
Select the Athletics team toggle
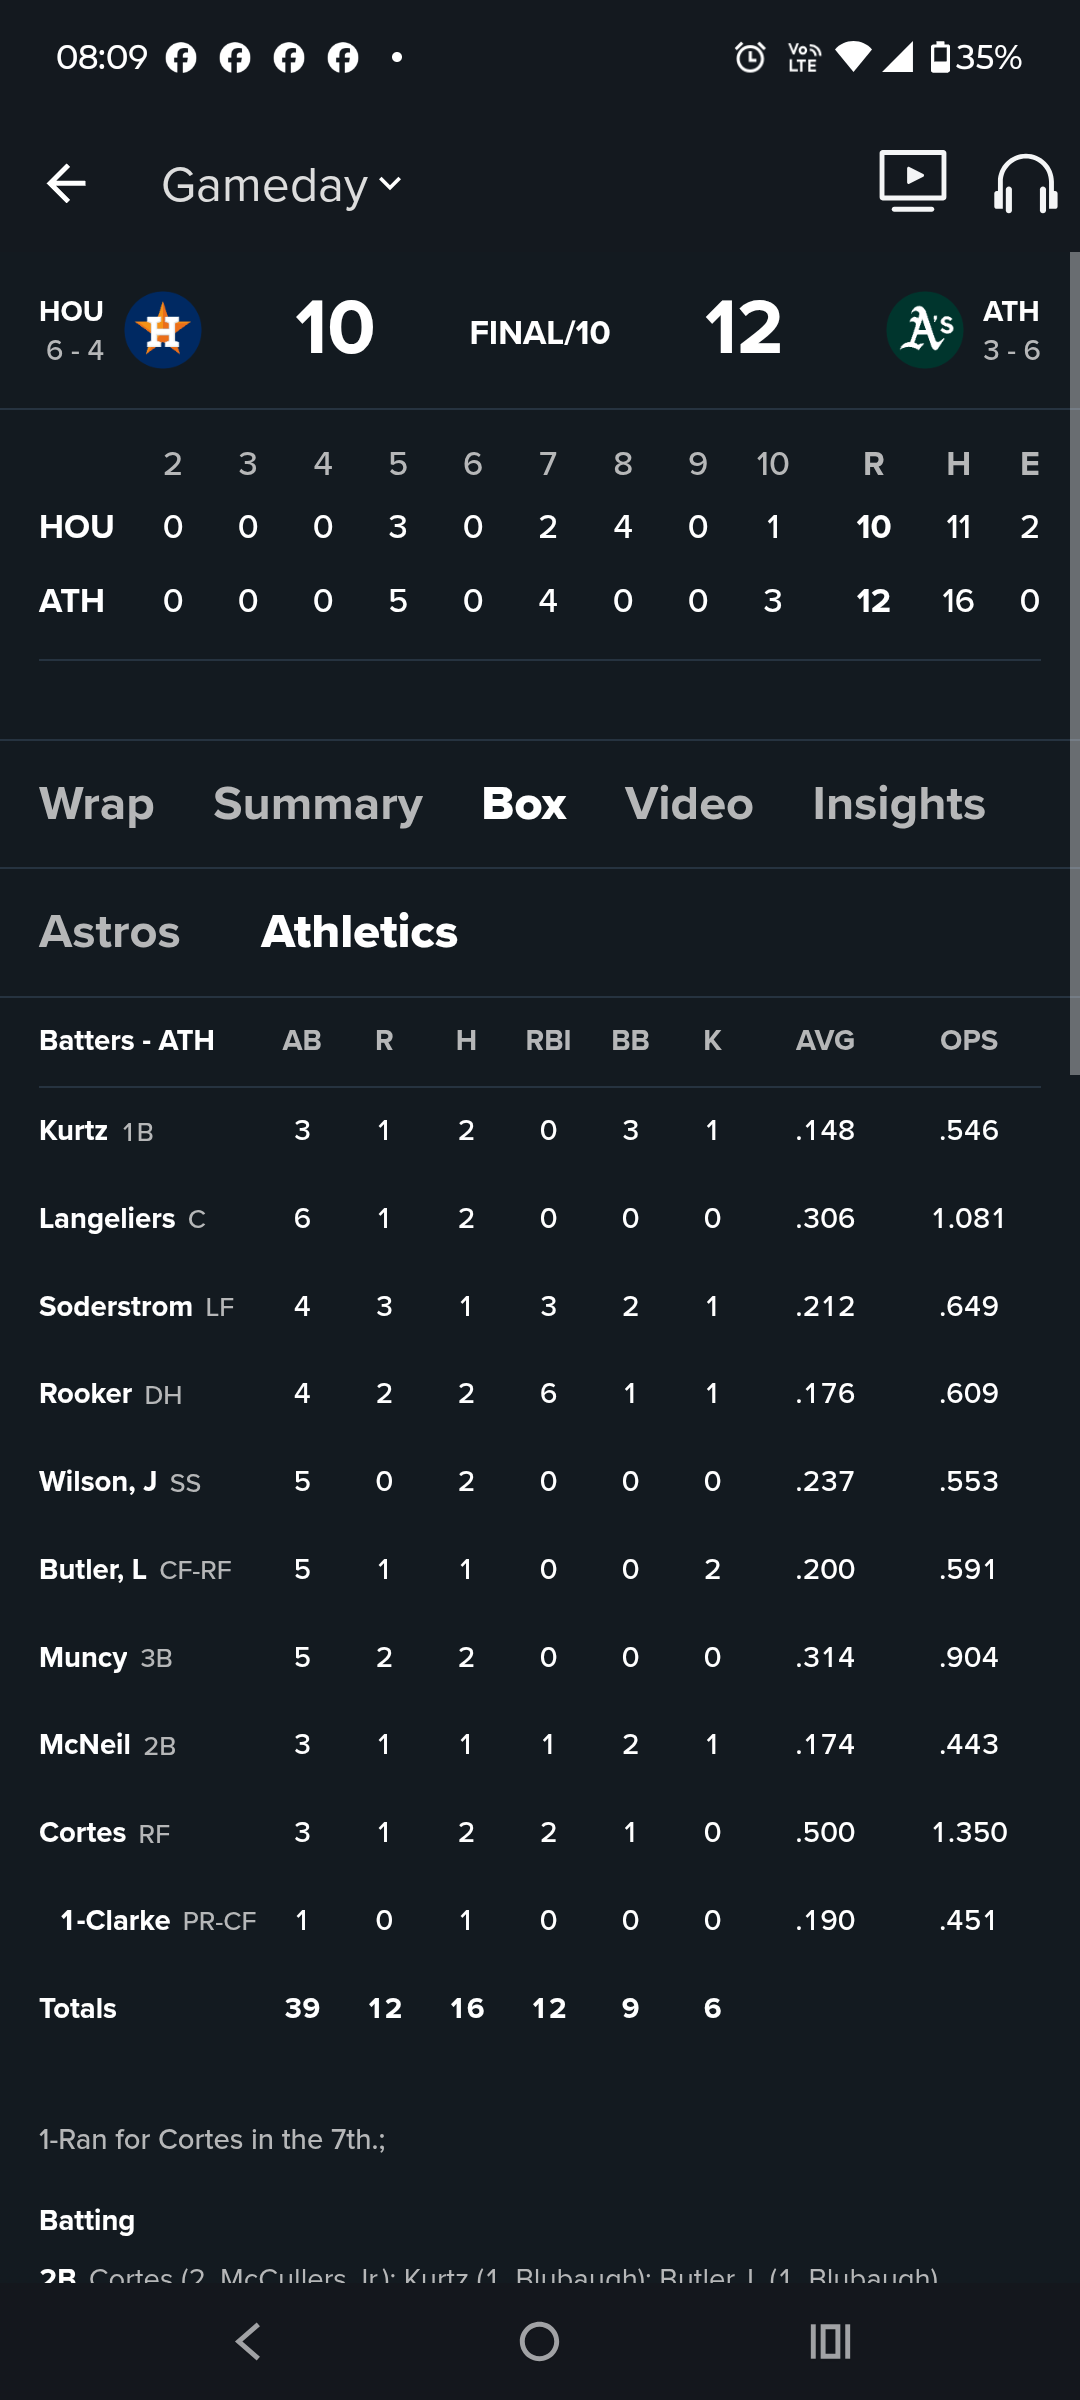click(359, 932)
